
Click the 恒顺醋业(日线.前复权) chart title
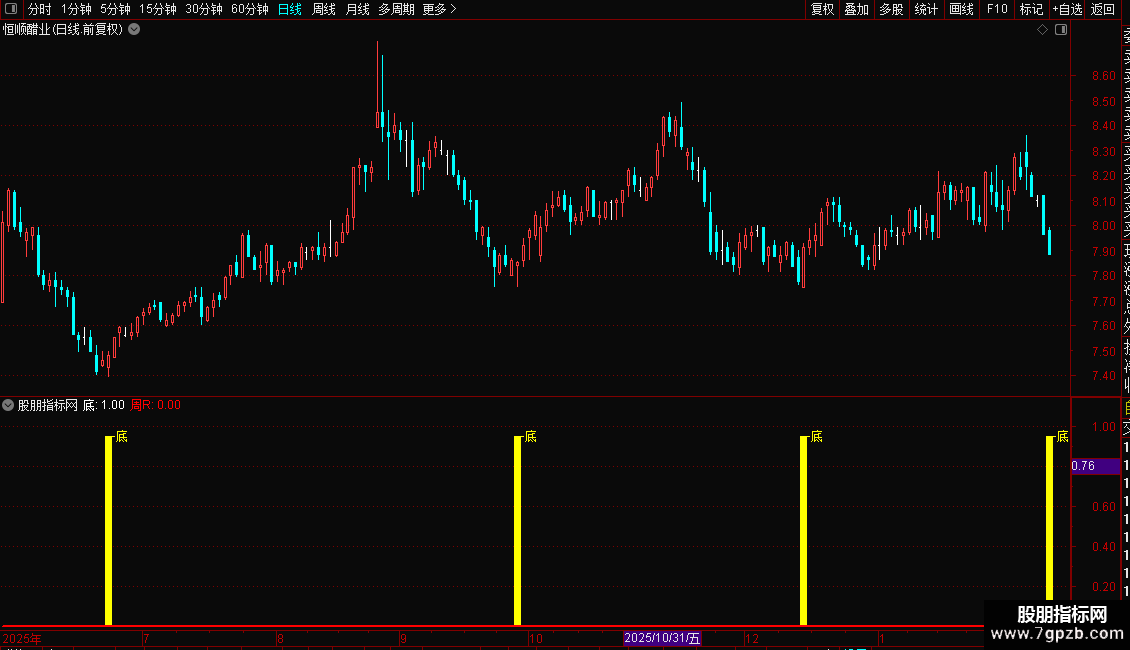pos(63,30)
